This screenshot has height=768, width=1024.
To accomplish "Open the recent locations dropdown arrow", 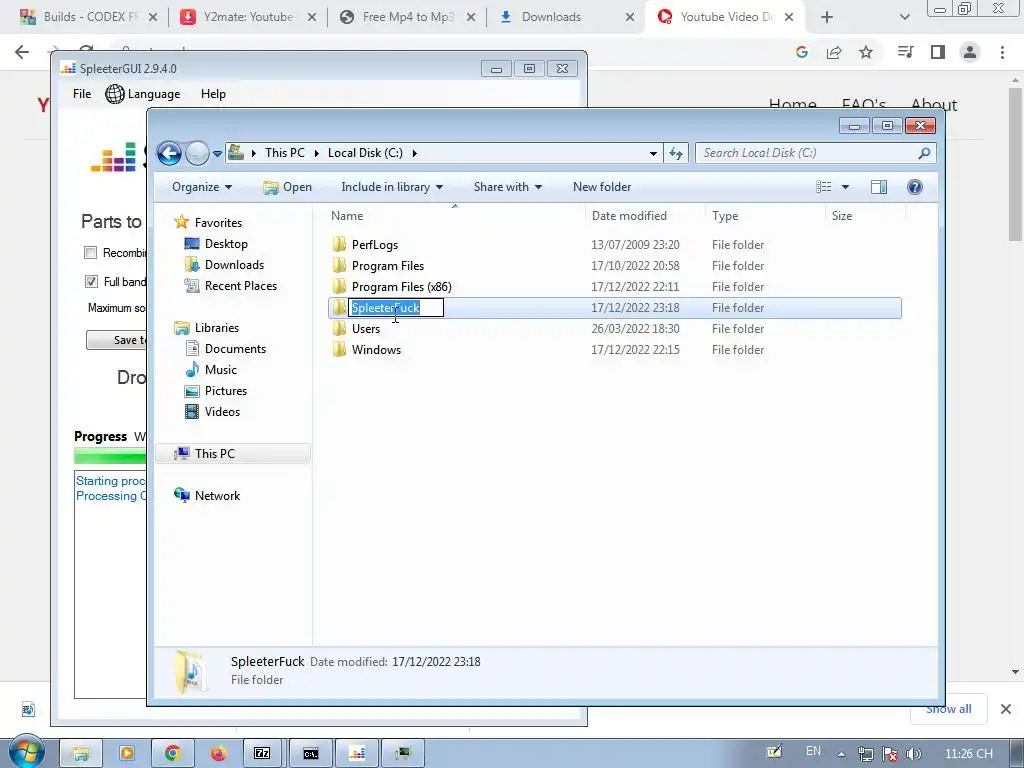I will pos(217,153).
